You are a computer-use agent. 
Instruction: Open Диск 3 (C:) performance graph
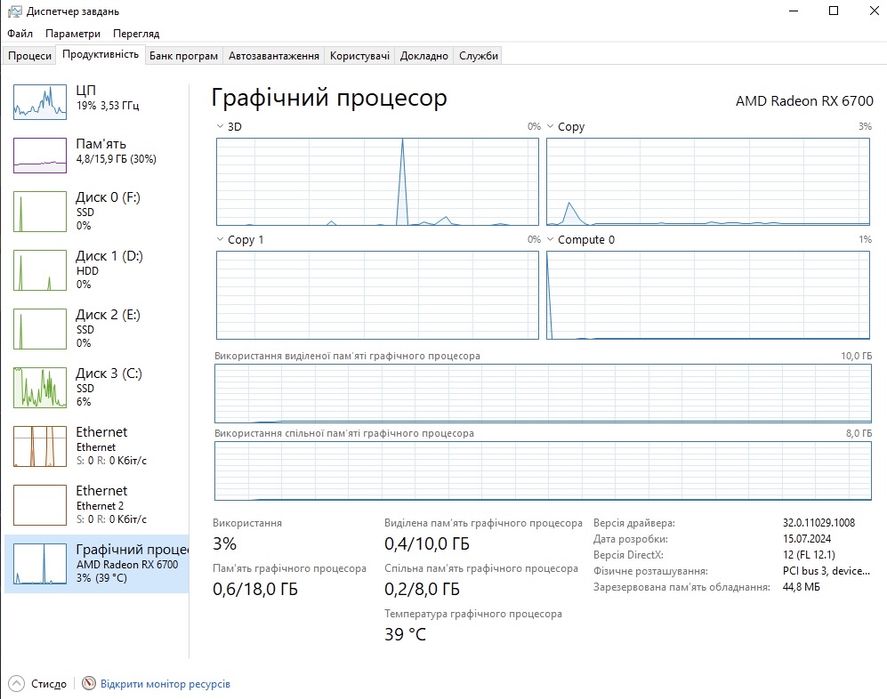click(40, 387)
